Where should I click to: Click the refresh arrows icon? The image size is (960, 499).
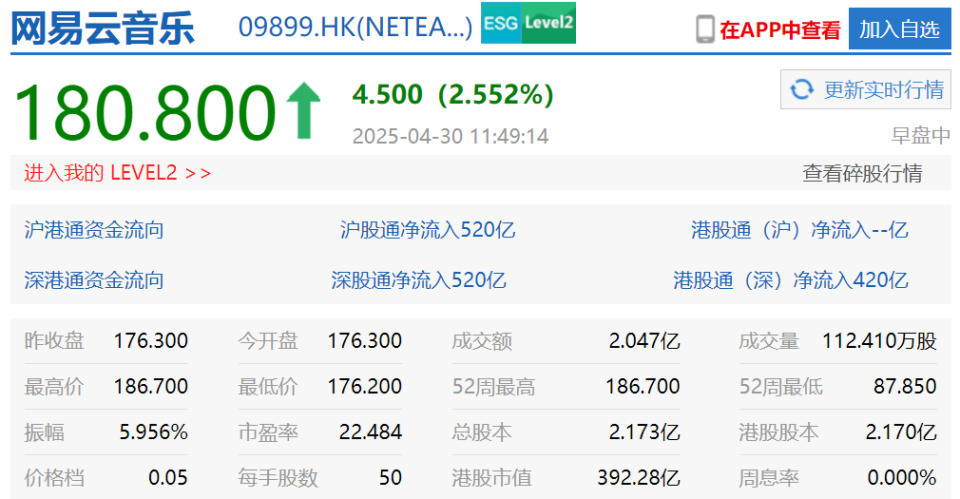tap(802, 89)
